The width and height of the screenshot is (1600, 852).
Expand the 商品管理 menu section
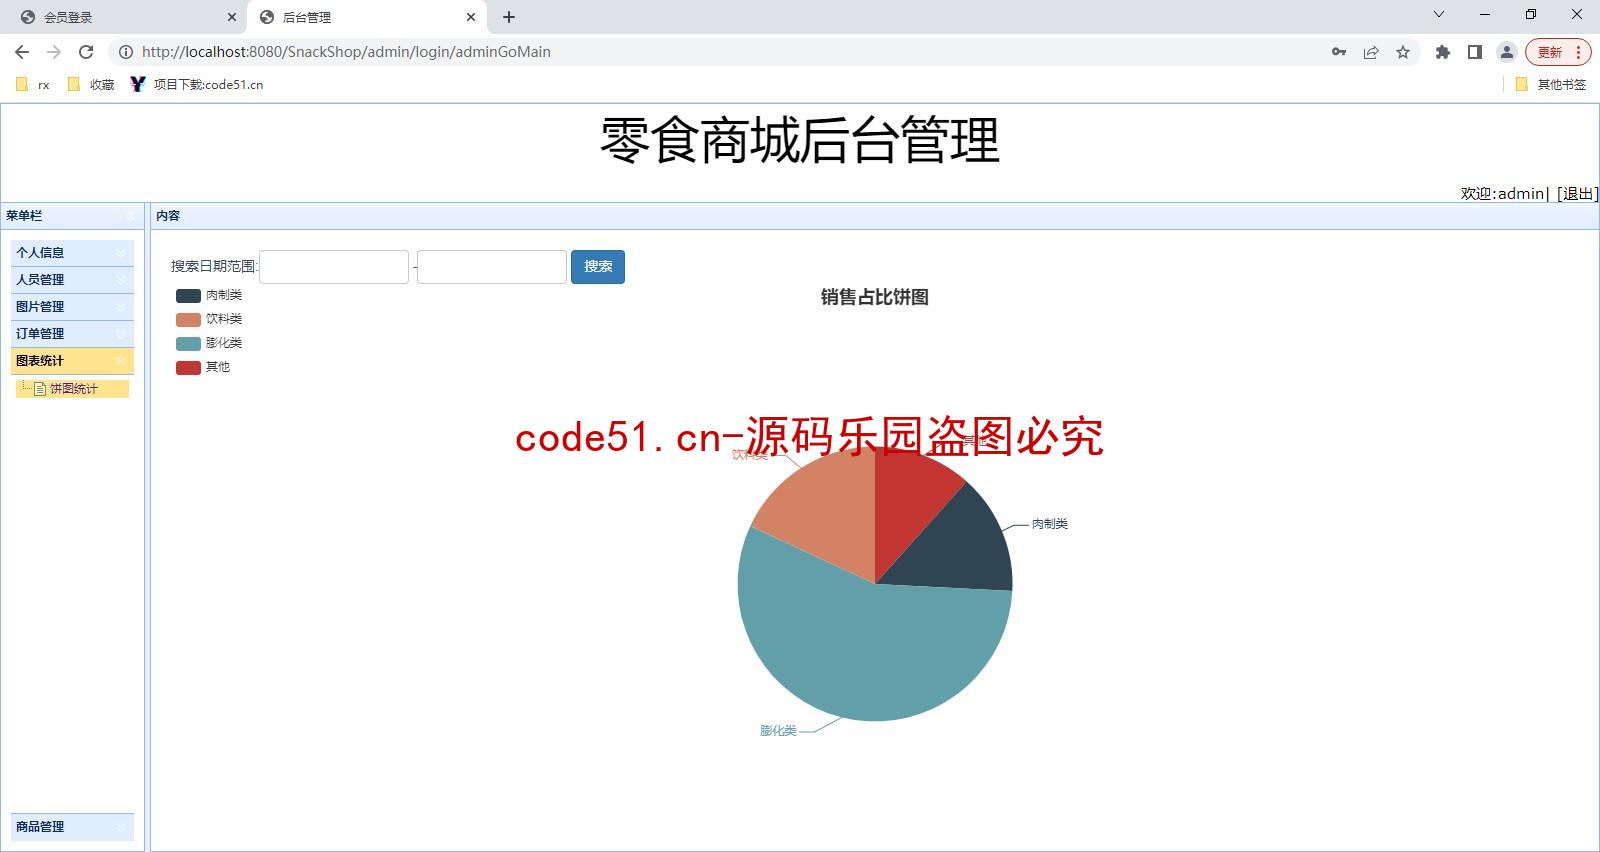pos(72,827)
